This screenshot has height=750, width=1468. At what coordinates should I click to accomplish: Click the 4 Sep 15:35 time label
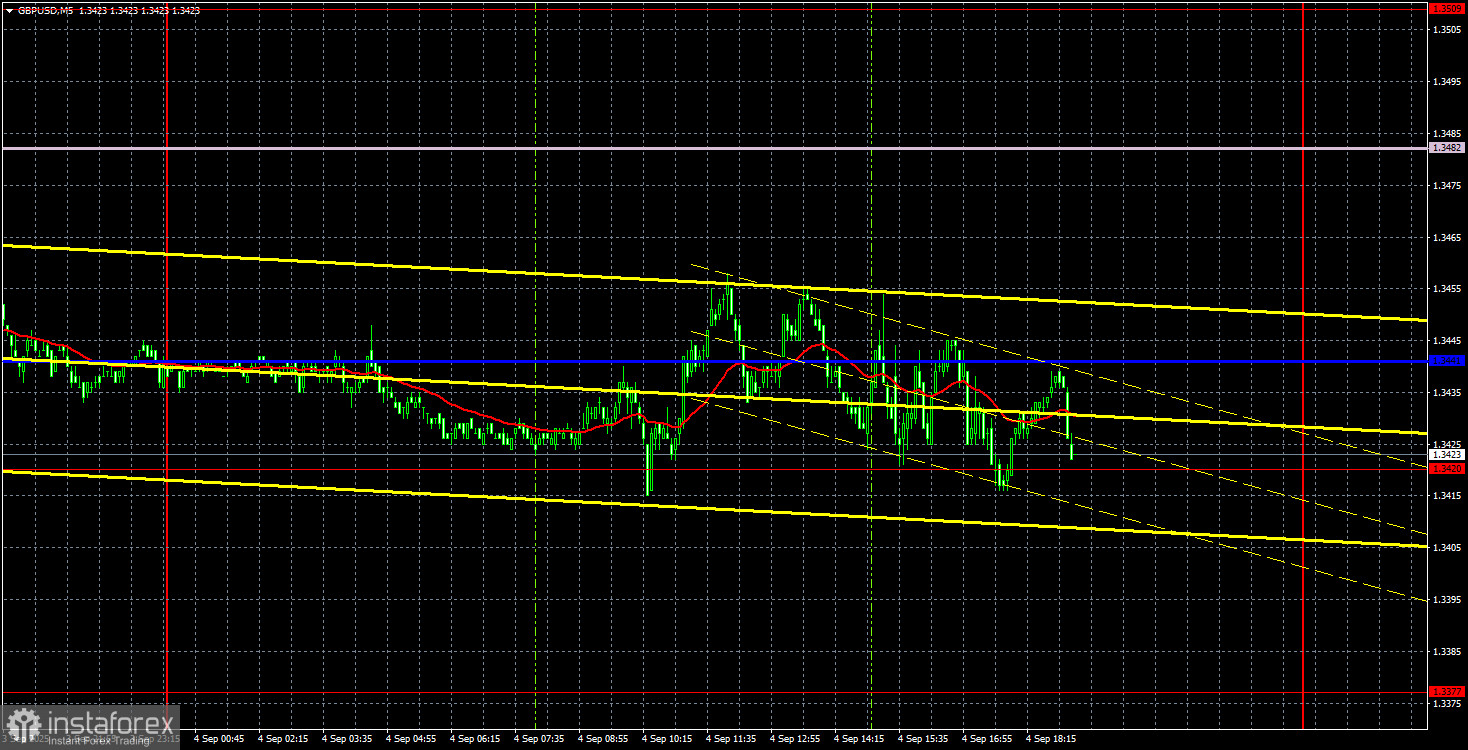point(923,739)
